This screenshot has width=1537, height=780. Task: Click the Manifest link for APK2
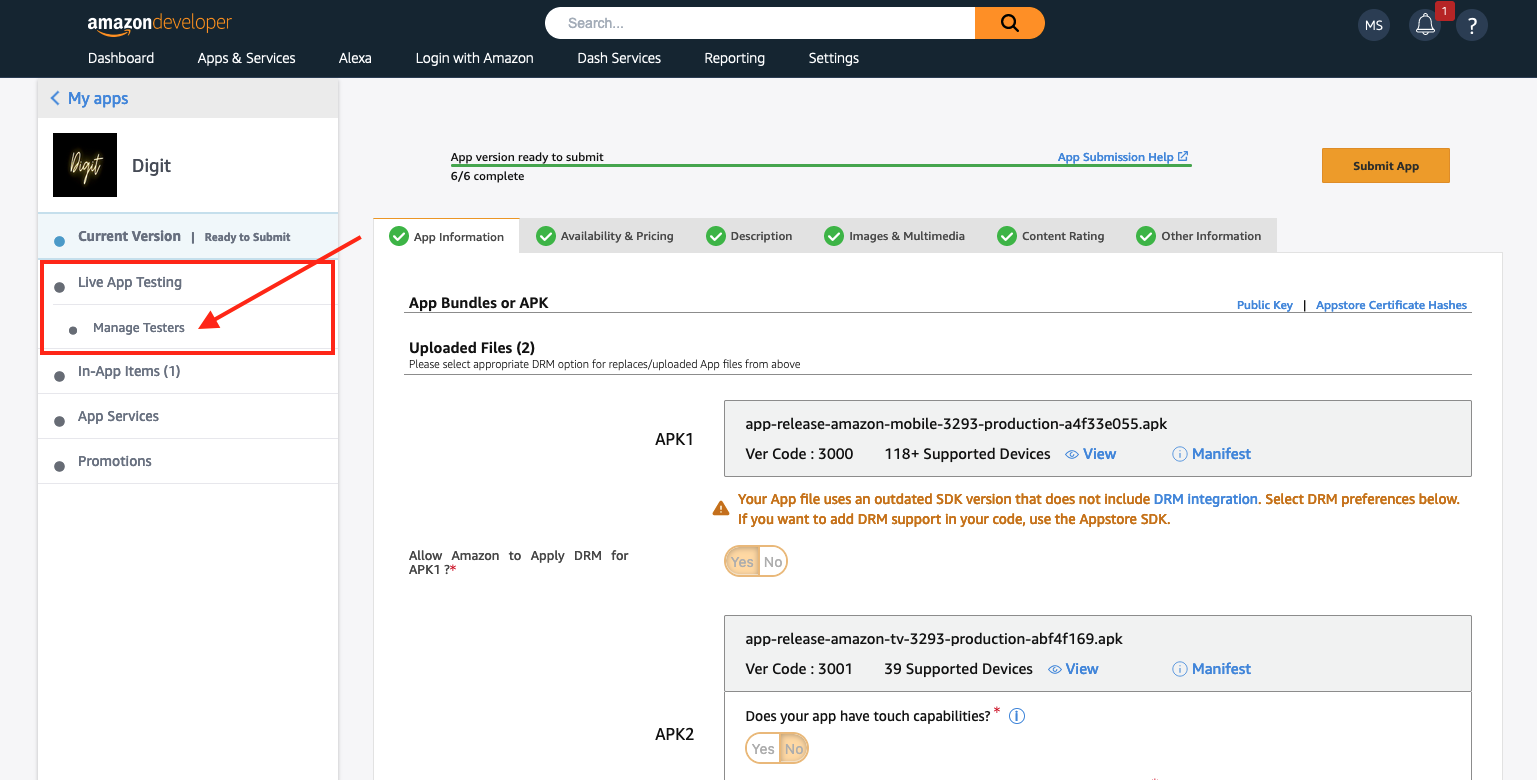[x=1221, y=669]
